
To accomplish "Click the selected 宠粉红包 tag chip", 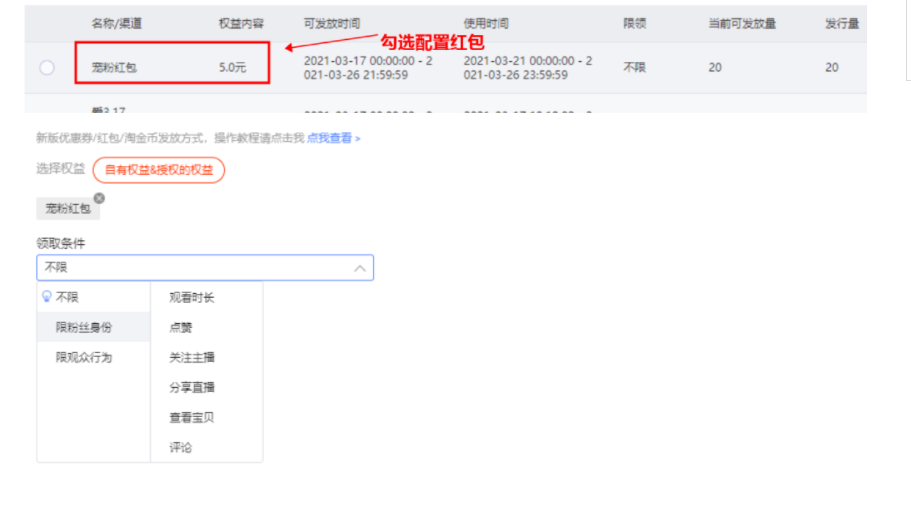I will (x=67, y=209).
